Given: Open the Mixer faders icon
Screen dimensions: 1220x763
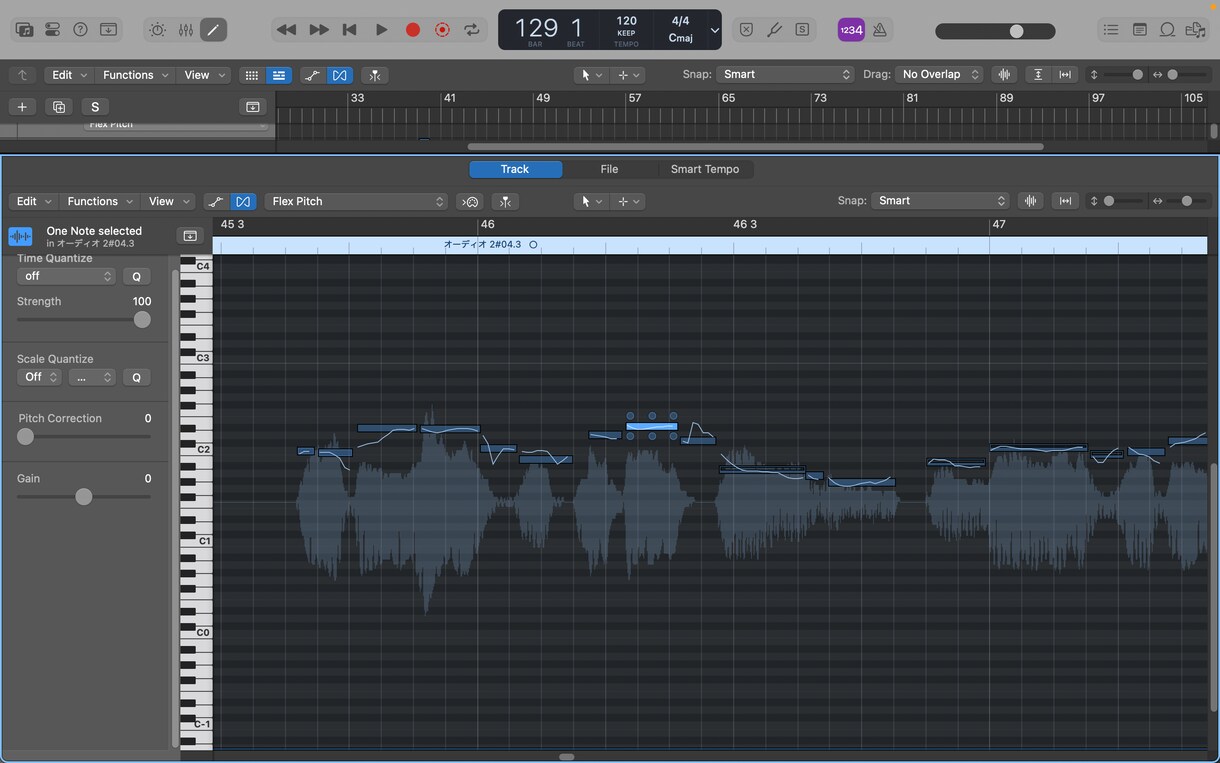Looking at the screenshot, I should click(186, 30).
